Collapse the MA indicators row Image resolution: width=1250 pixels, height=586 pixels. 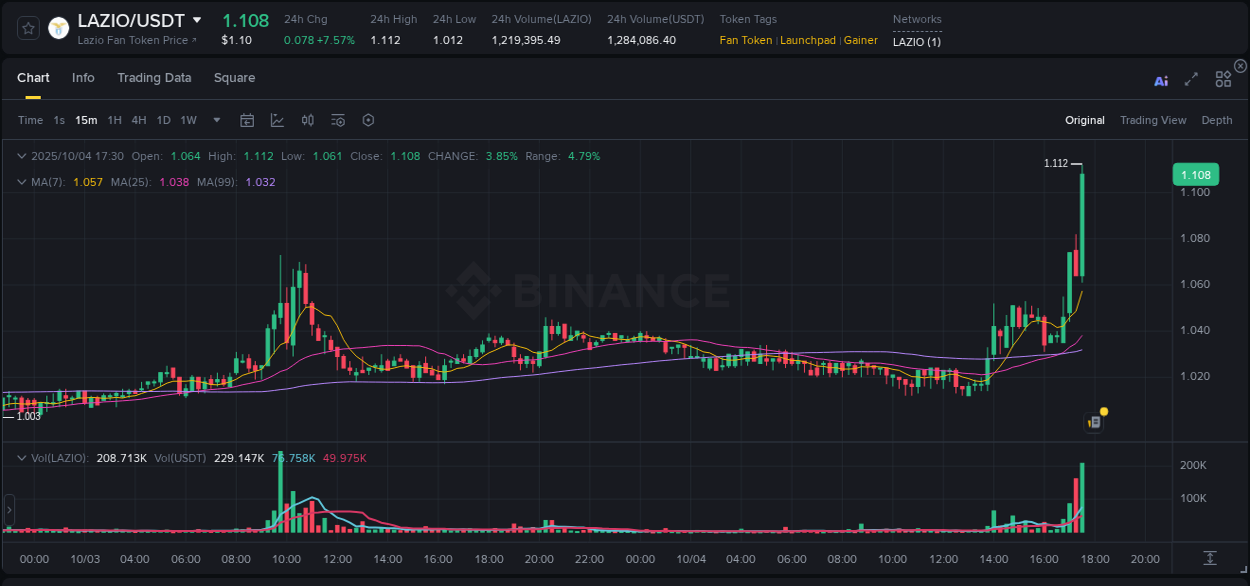[22, 181]
